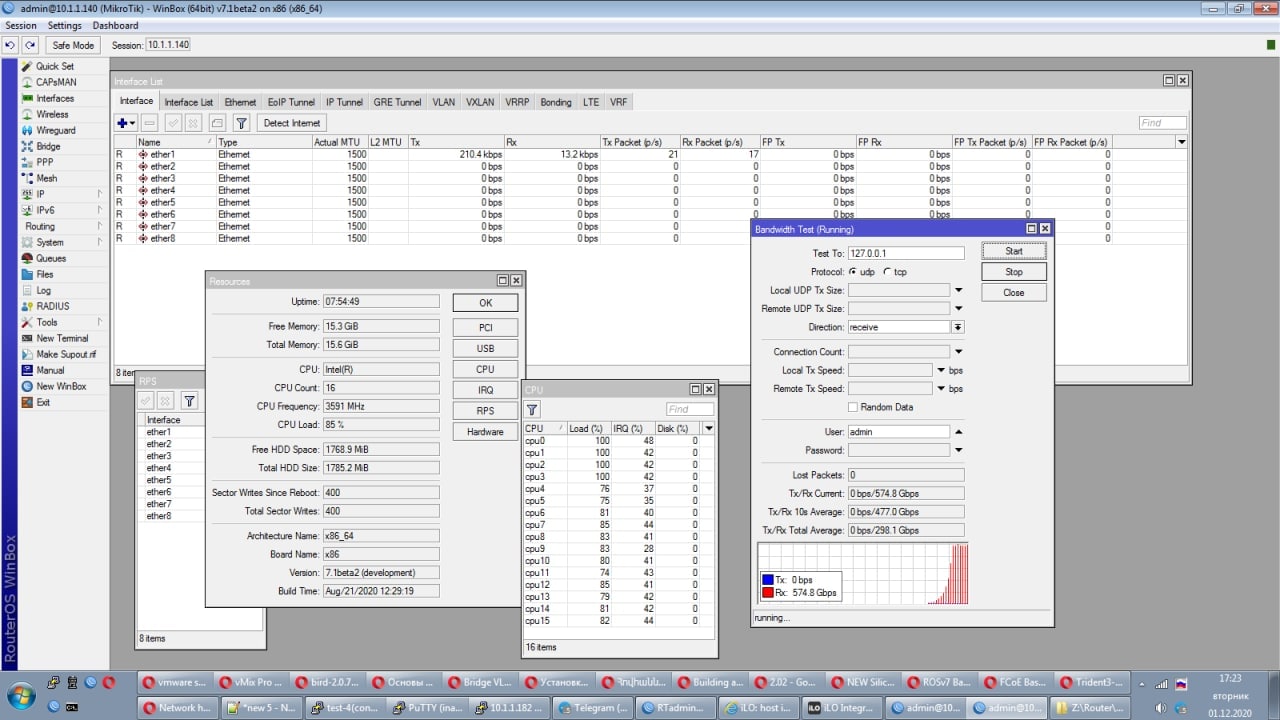Open RADIUS sidebar entry
1280x720 pixels.
52,306
